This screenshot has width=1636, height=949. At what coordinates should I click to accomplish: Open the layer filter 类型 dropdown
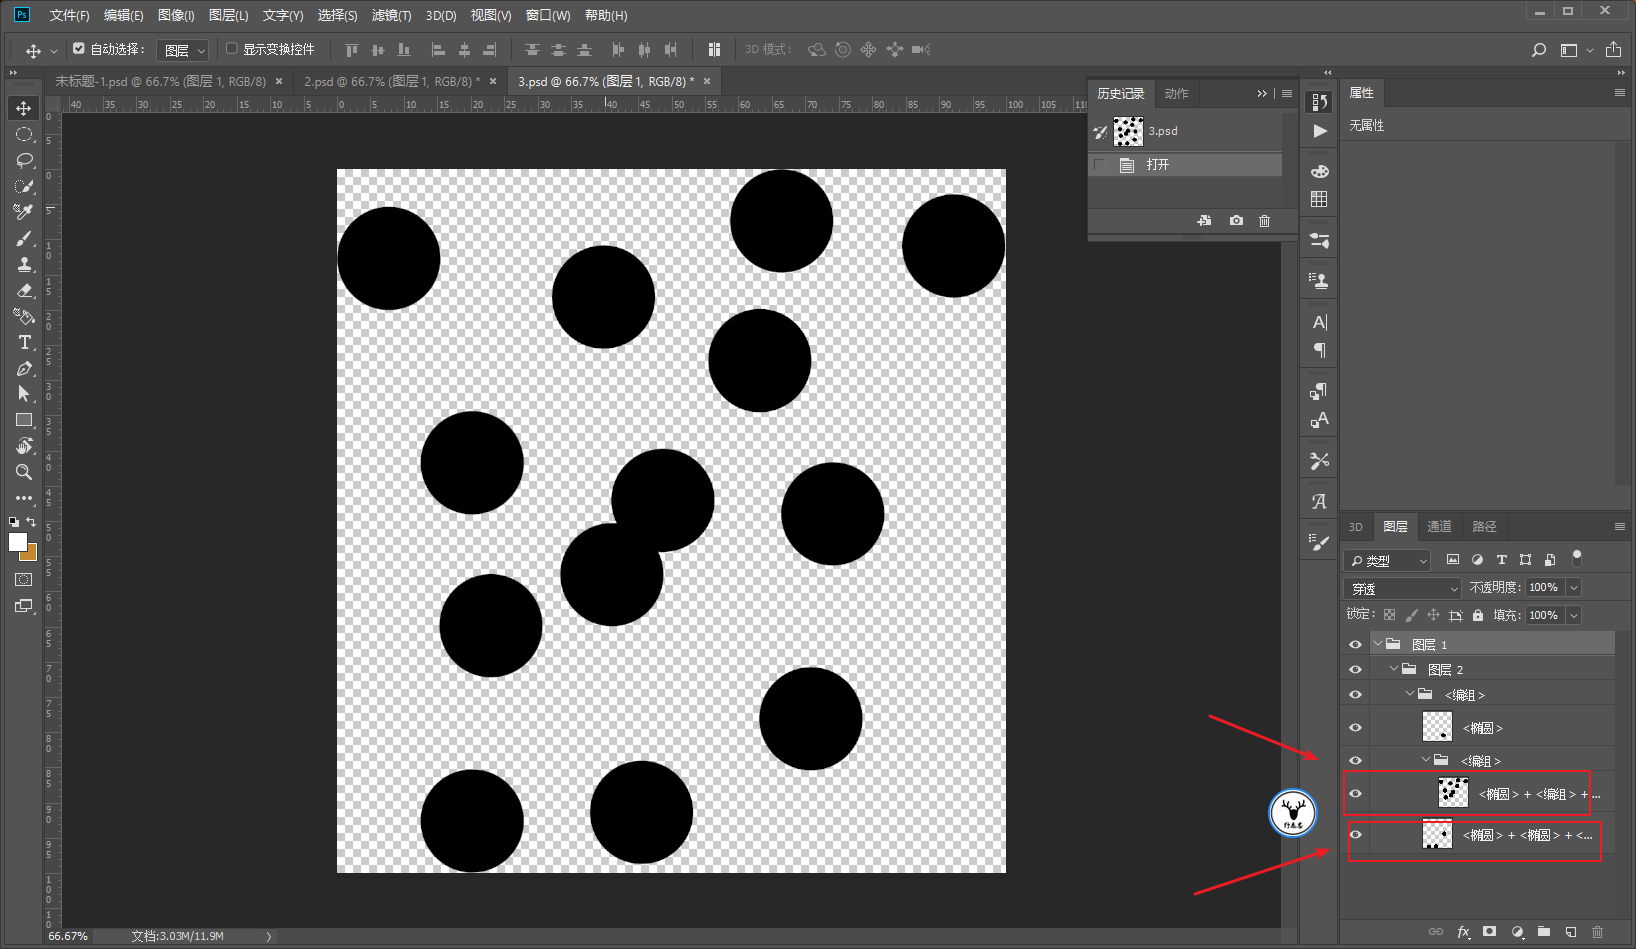pyautogui.click(x=1387, y=560)
